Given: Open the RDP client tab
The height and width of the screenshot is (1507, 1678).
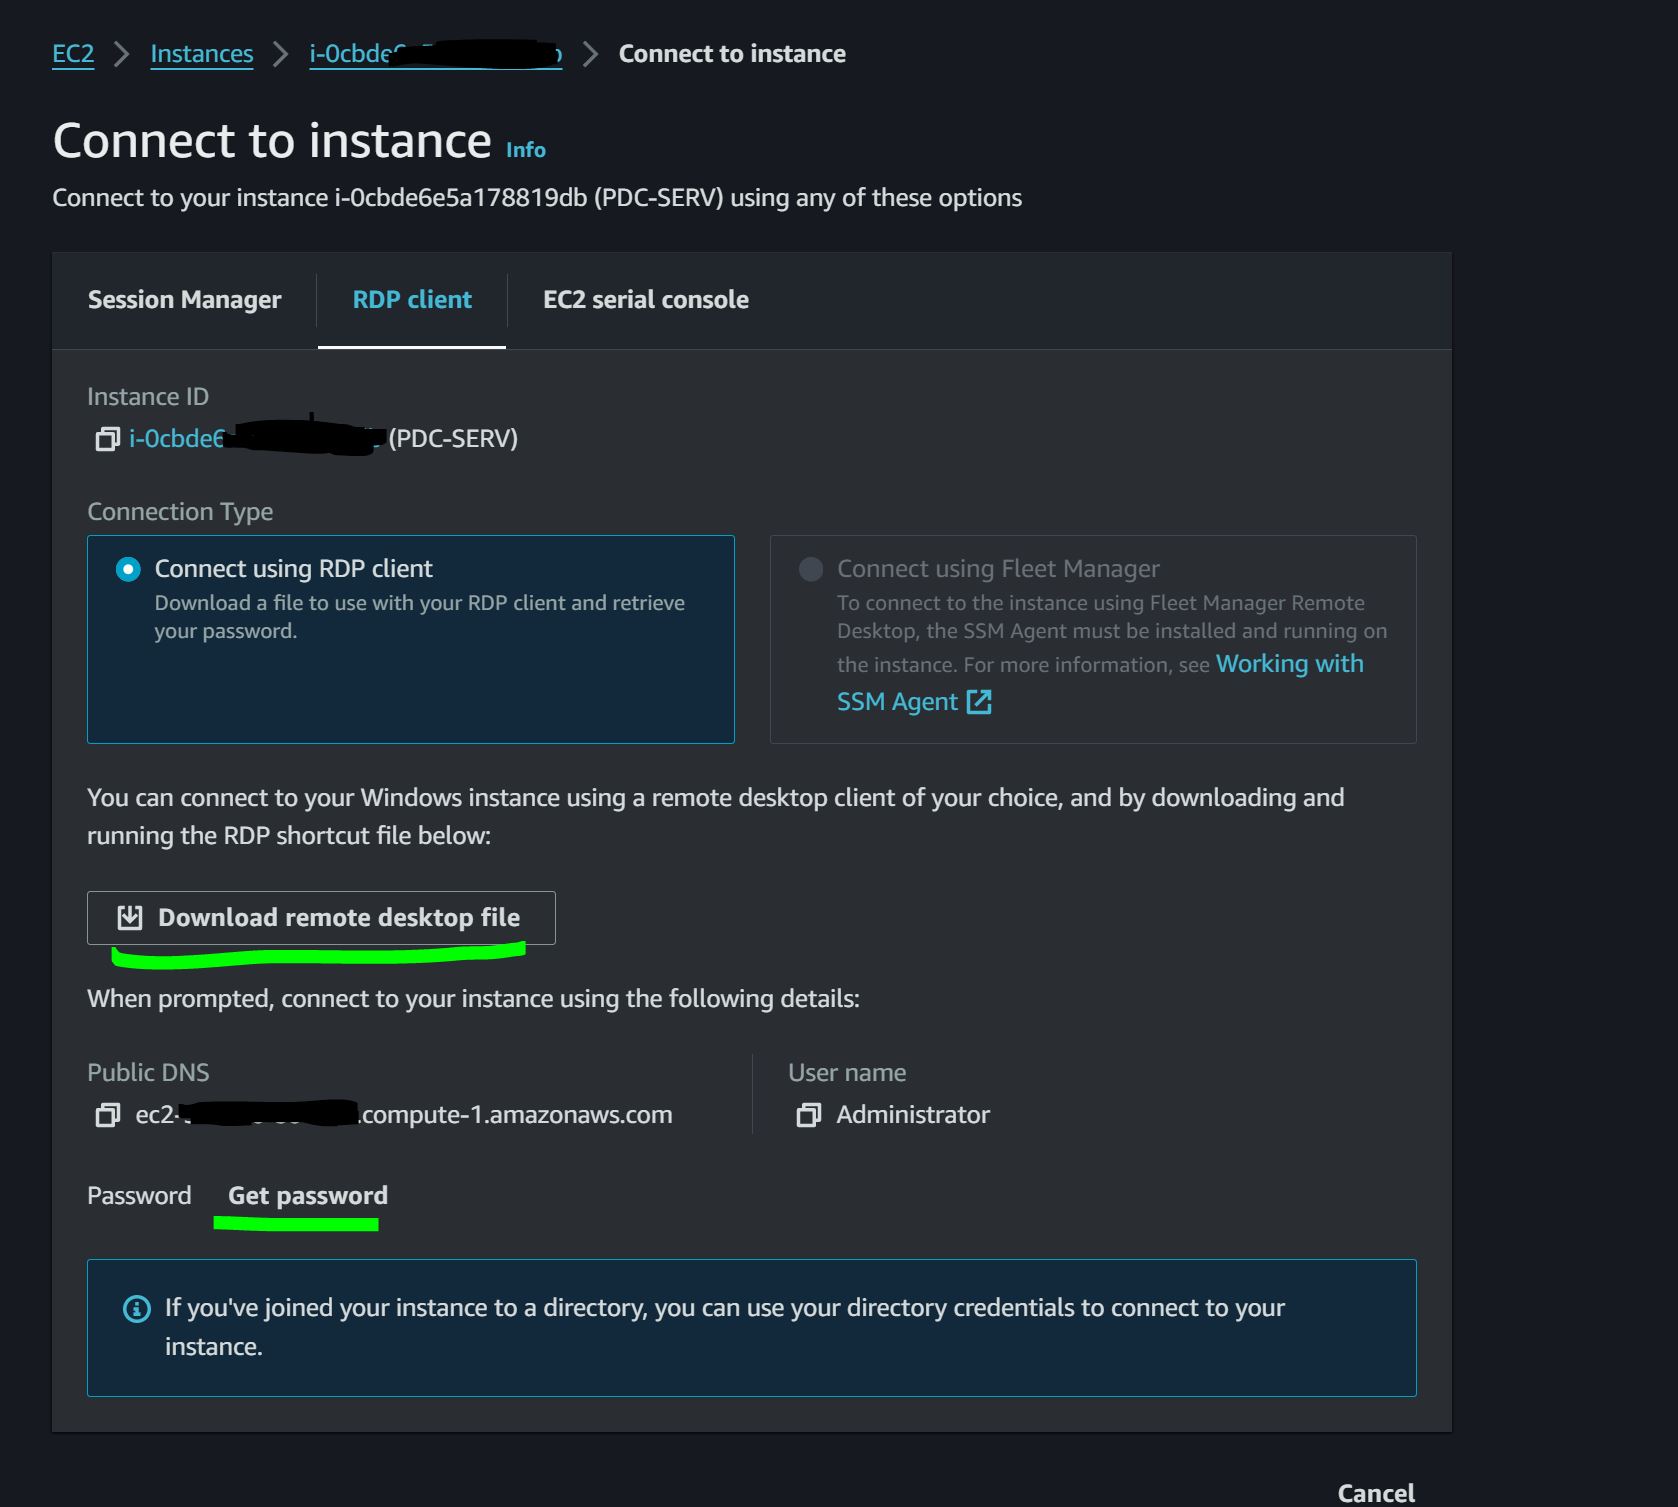Looking at the screenshot, I should click(x=412, y=300).
